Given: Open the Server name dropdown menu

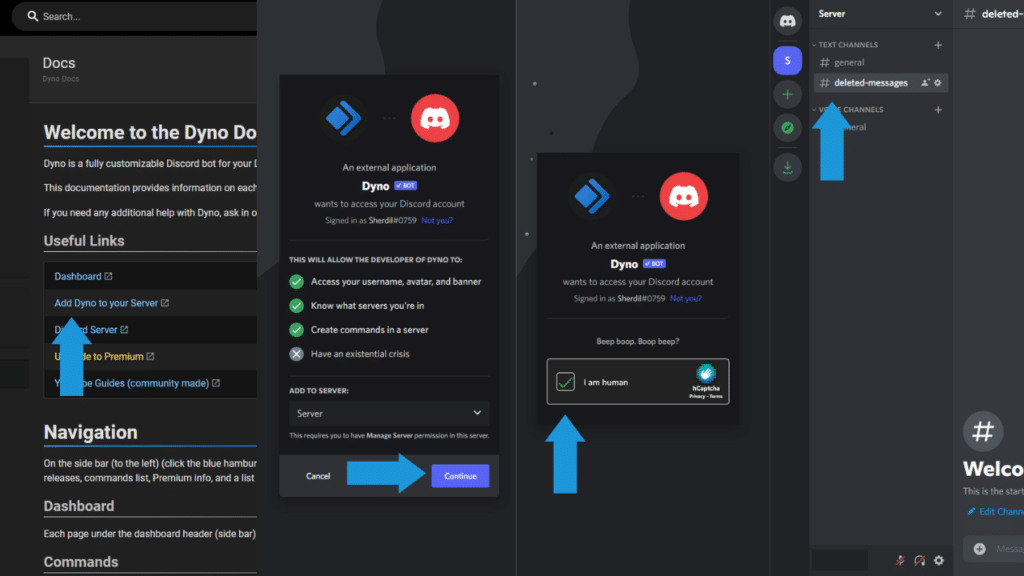Looking at the screenshot, I should click(x=880, y=14).
